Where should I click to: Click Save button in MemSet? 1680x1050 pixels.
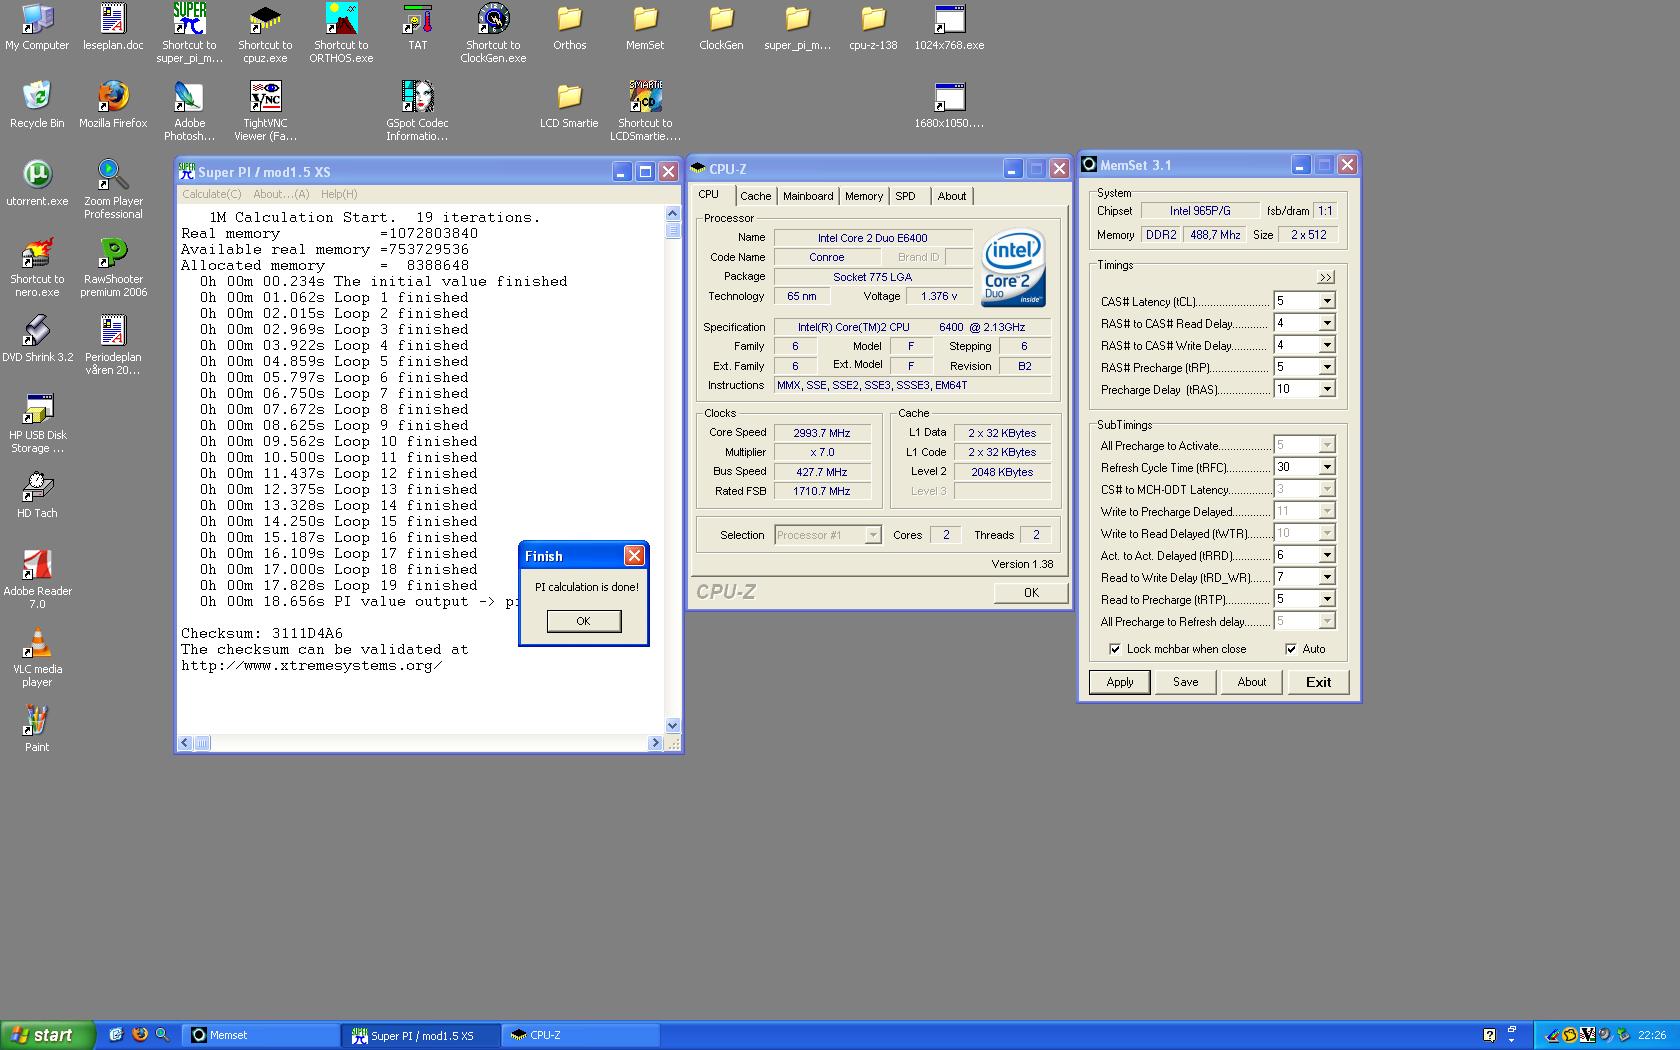[1186, 682]
